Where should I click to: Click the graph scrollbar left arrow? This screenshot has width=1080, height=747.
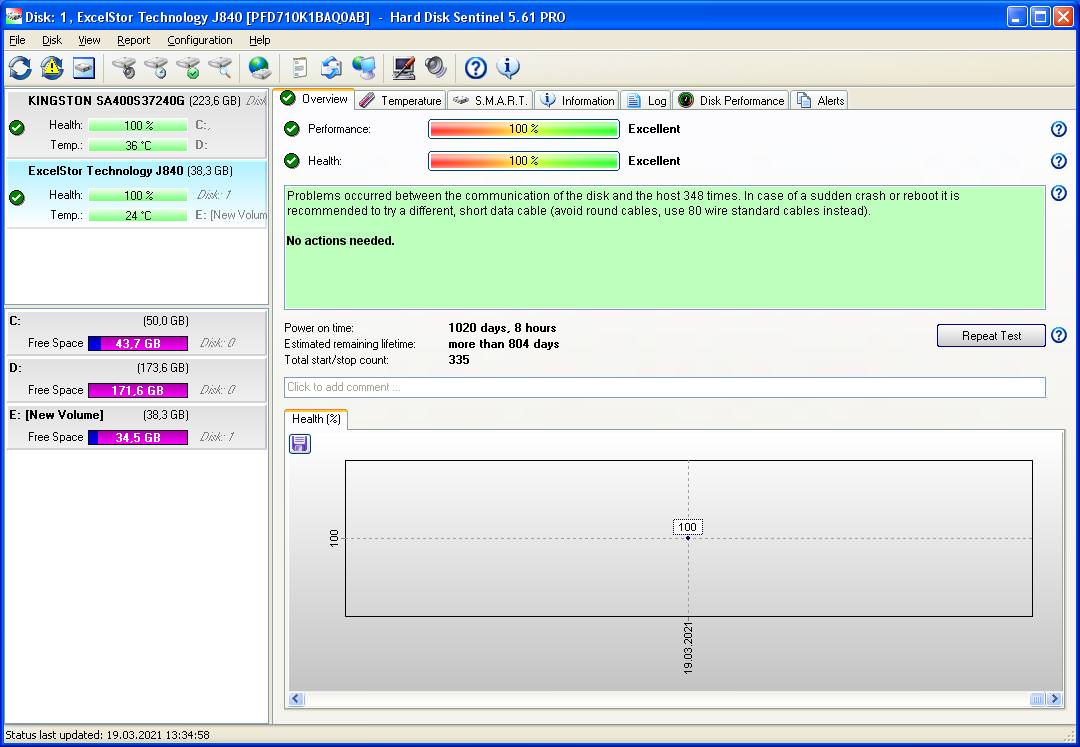click(296, 699)
